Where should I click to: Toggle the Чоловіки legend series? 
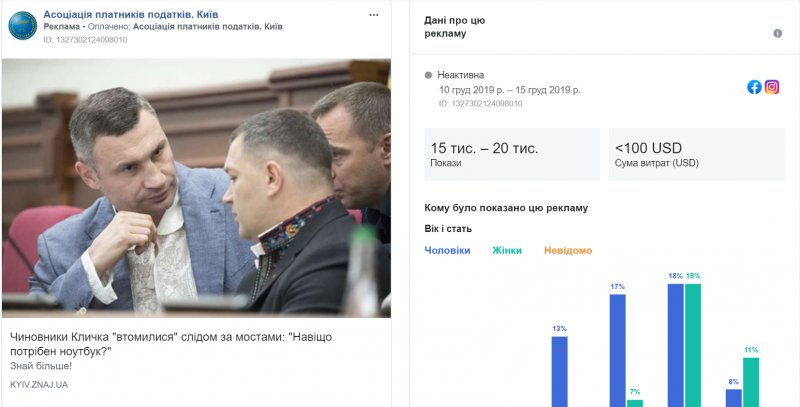[447, 250]
